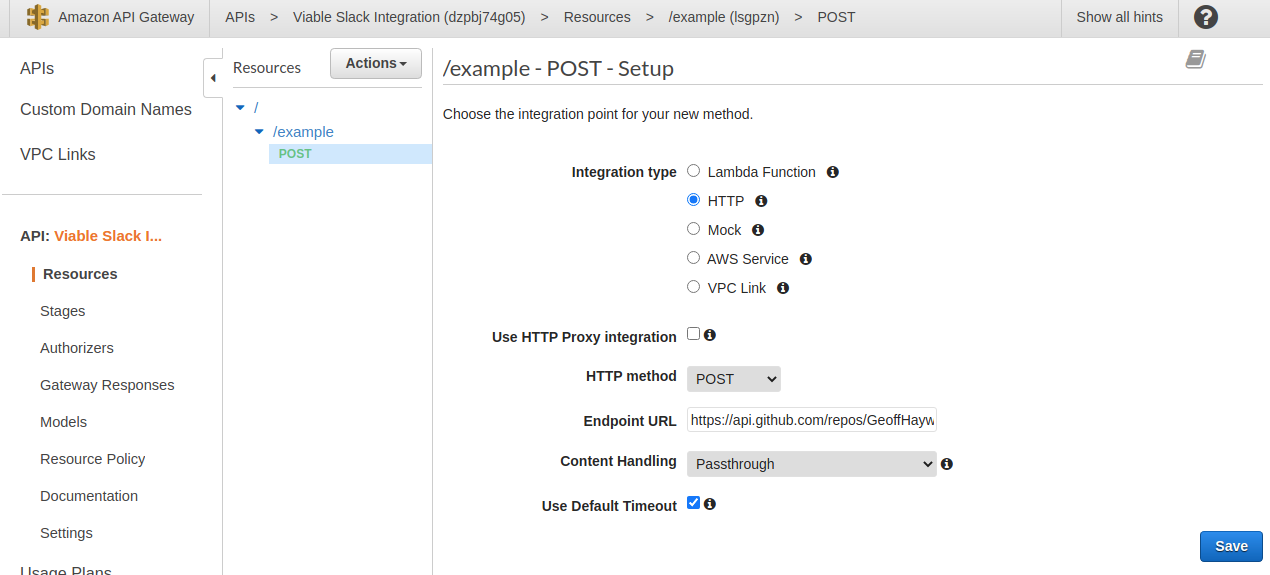Click APIs breadcrumb link
Image resolution: width=1270 pixels, height=575 pixels.
click(x=239, y=17)
